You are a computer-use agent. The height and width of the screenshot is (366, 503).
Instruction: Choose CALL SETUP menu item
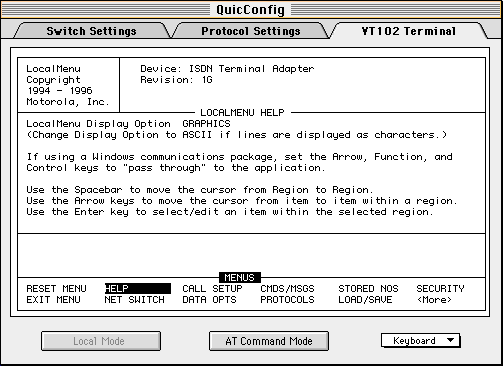212,289
